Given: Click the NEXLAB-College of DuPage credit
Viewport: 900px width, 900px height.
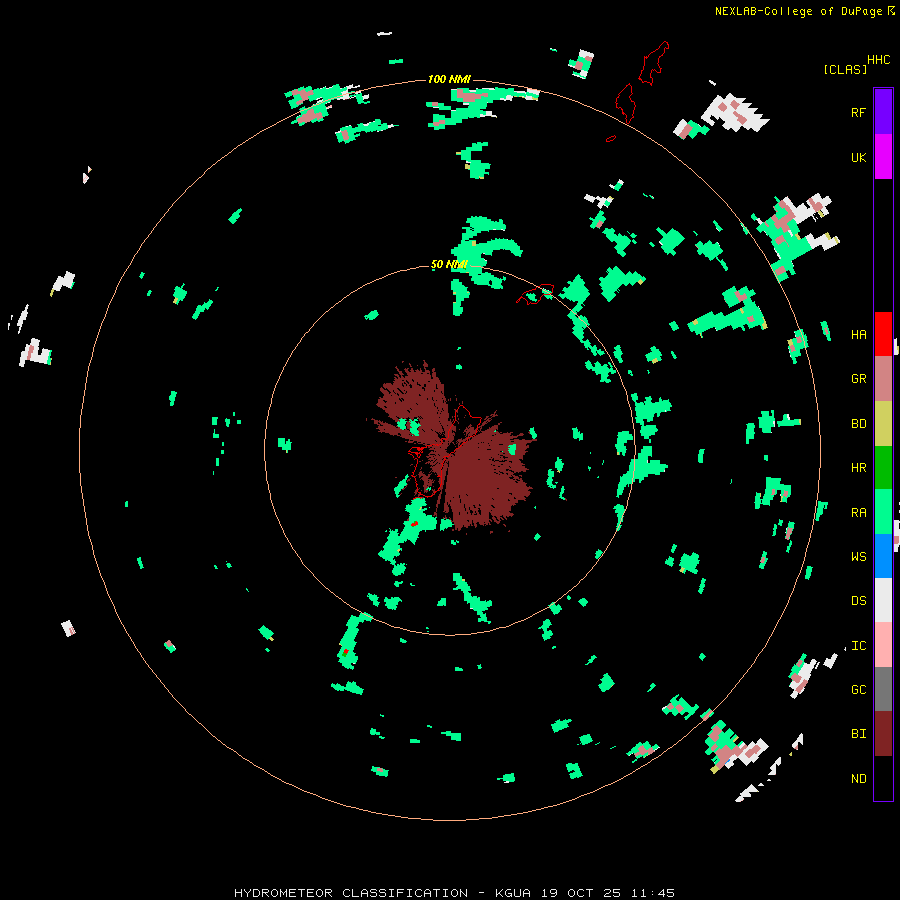Looking at the screenshot, I should pyautogui.click(x=798, y=11).
